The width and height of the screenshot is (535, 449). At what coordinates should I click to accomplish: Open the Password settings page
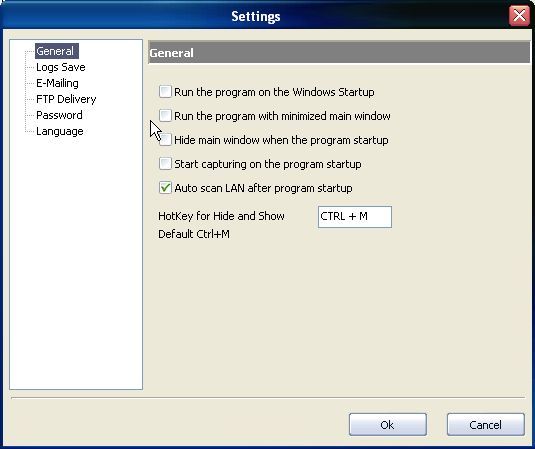point(59,115)
